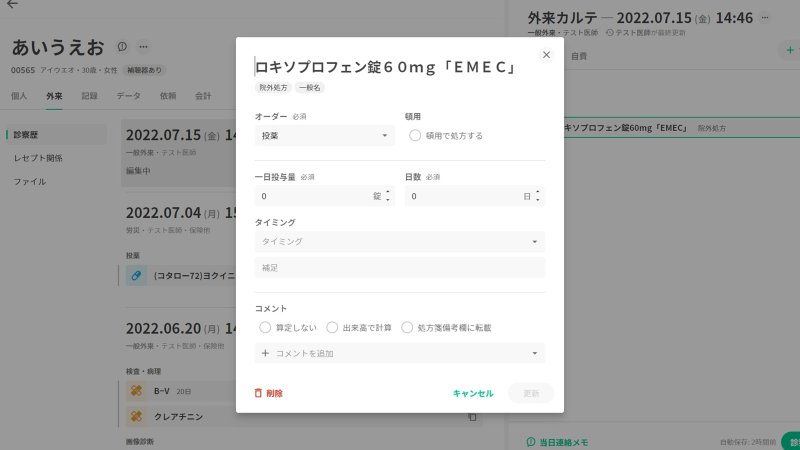Click the キャンセル button
Viewport: 800px width, 450px height.
tap(473, 393)
